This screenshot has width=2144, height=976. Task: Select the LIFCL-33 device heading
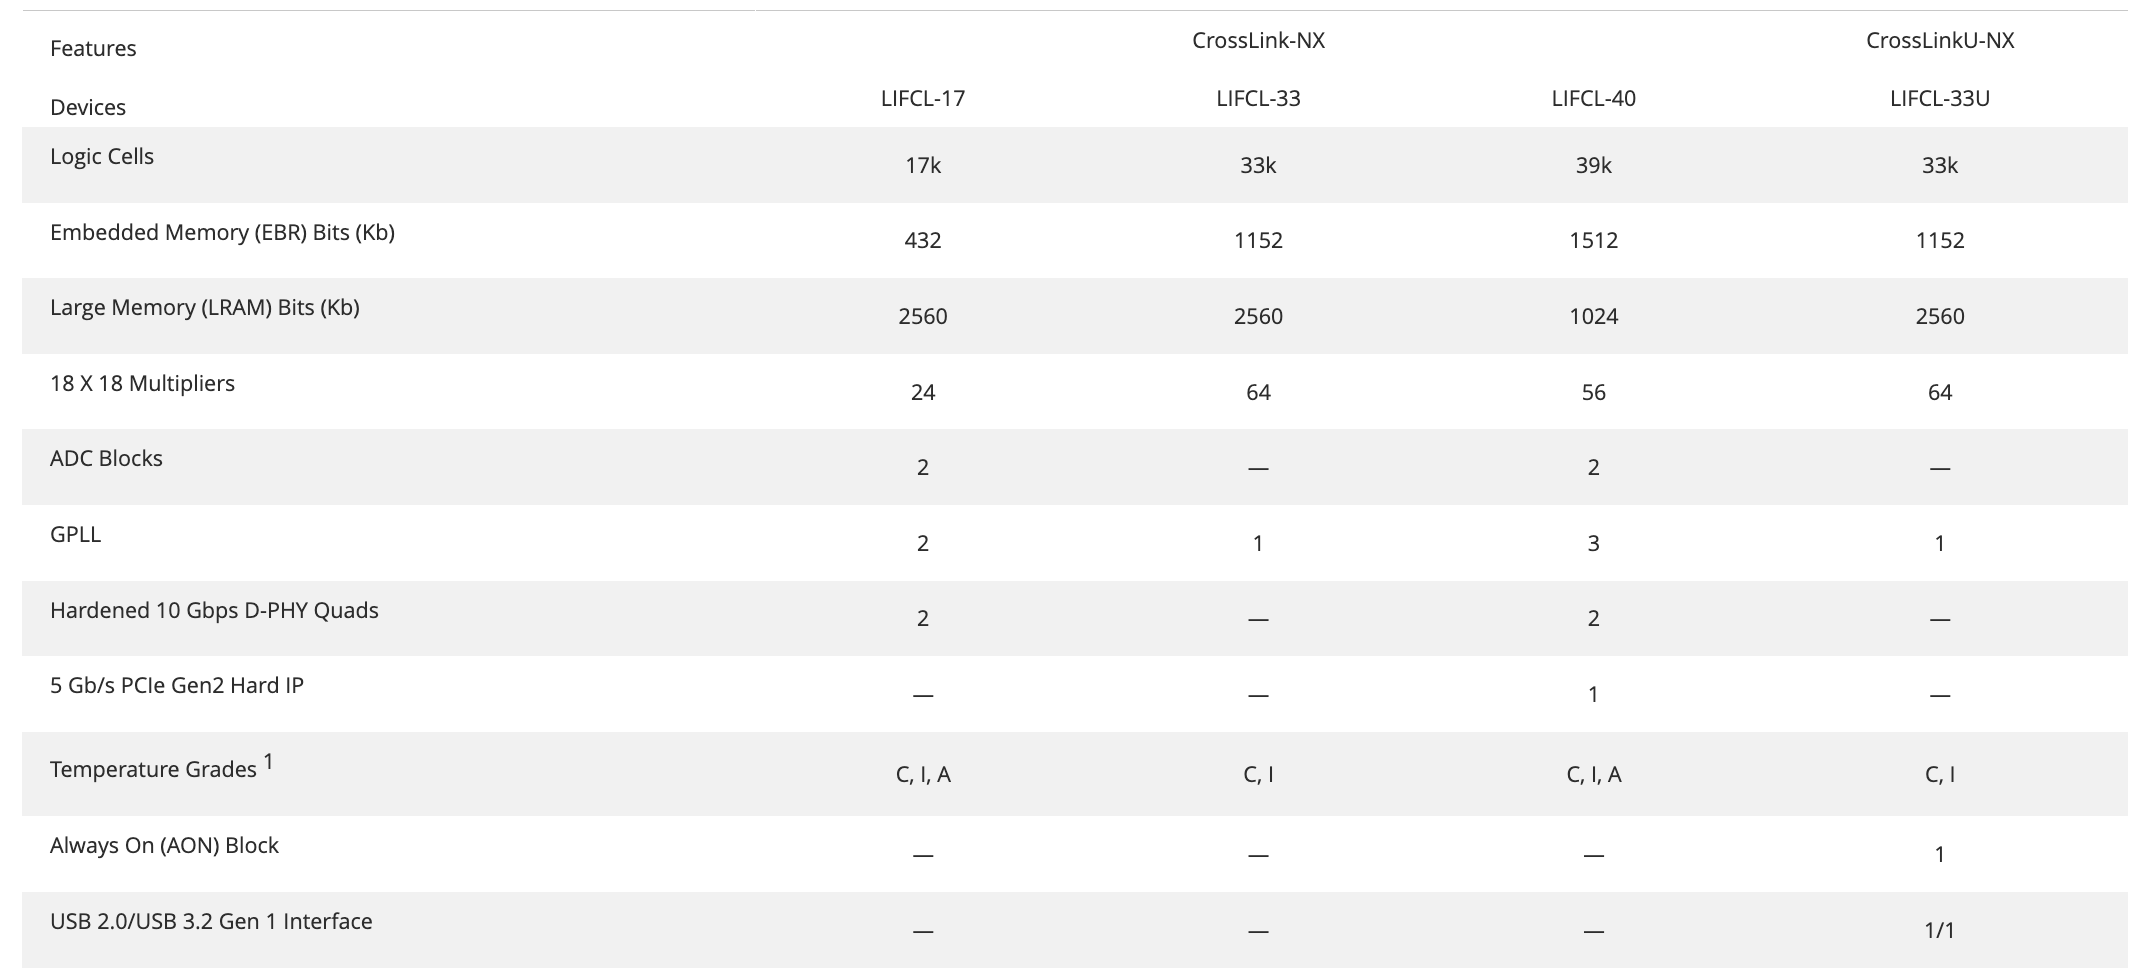(x=1258, y=98)
